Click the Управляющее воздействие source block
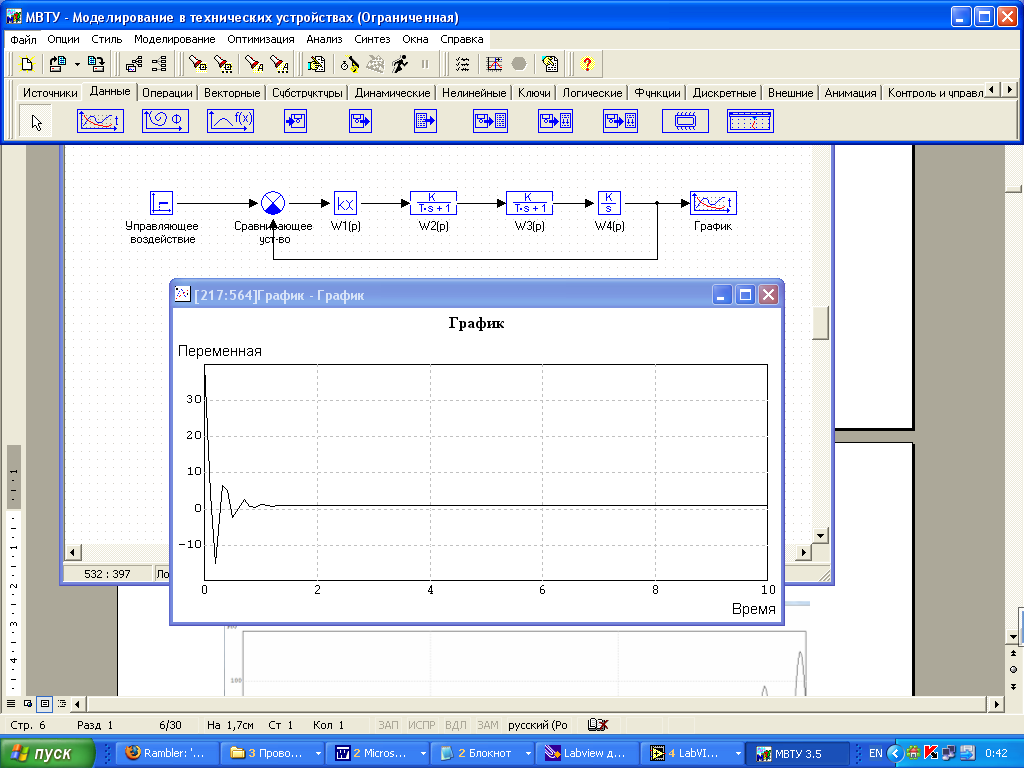The width and height of the screenshot is (1024, 768). click(x=161, y=203)
